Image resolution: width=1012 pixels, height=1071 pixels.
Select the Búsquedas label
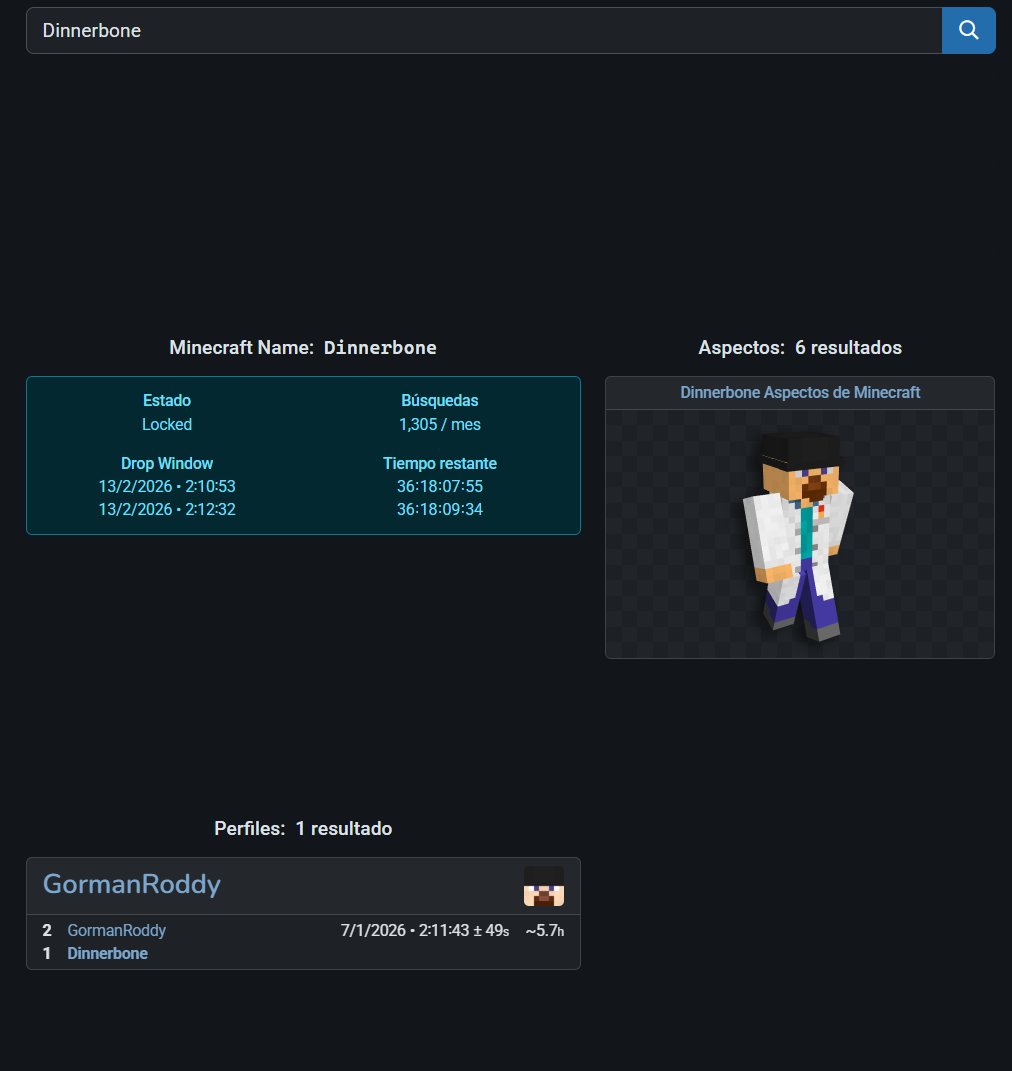coord(440,400)
